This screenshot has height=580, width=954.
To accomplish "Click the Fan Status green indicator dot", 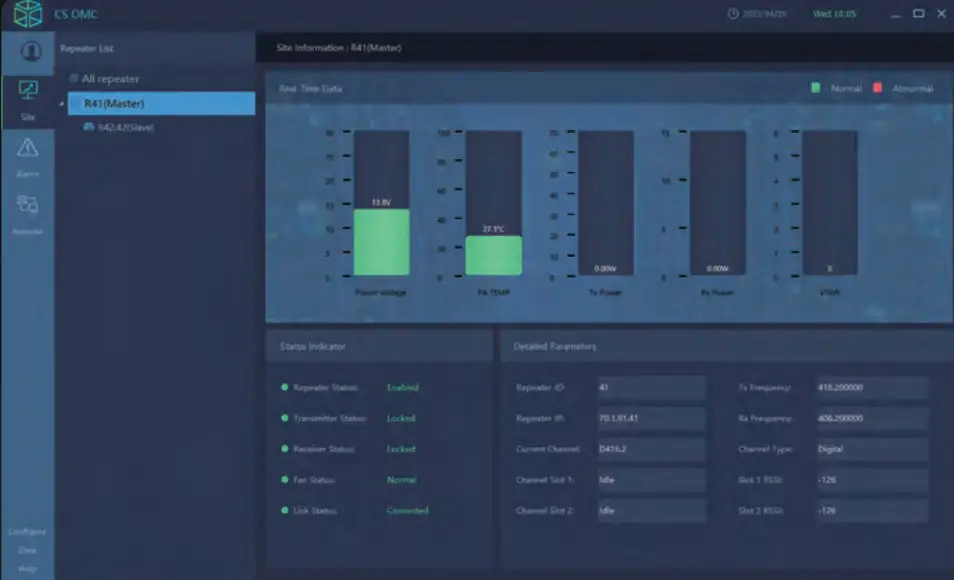I will (x=284, y=480).
